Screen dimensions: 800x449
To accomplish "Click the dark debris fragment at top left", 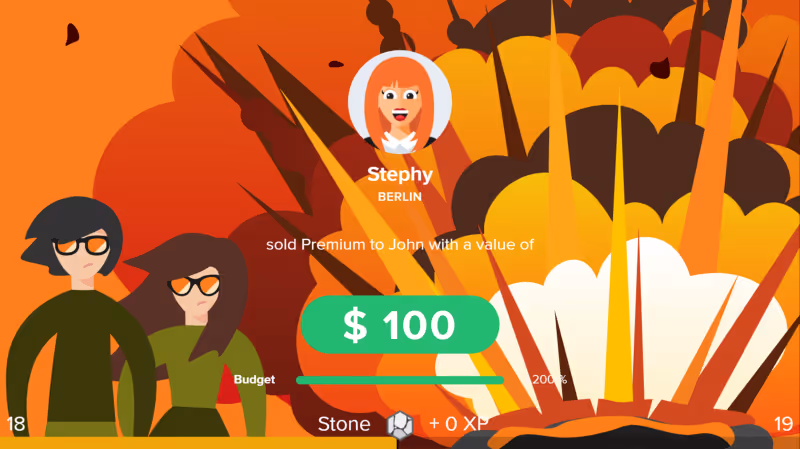I will [72, 34].
